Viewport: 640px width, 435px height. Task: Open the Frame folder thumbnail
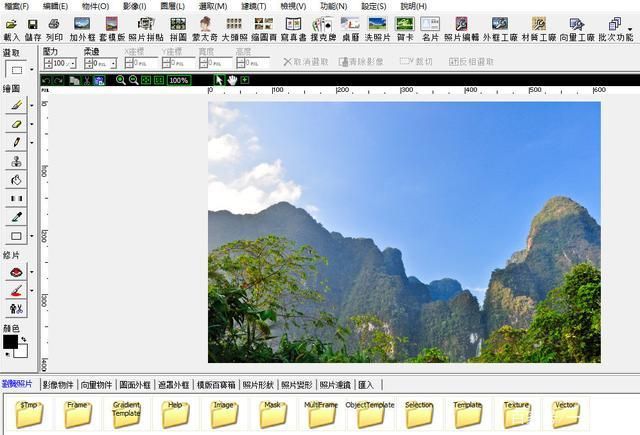(x=78, y=414)
